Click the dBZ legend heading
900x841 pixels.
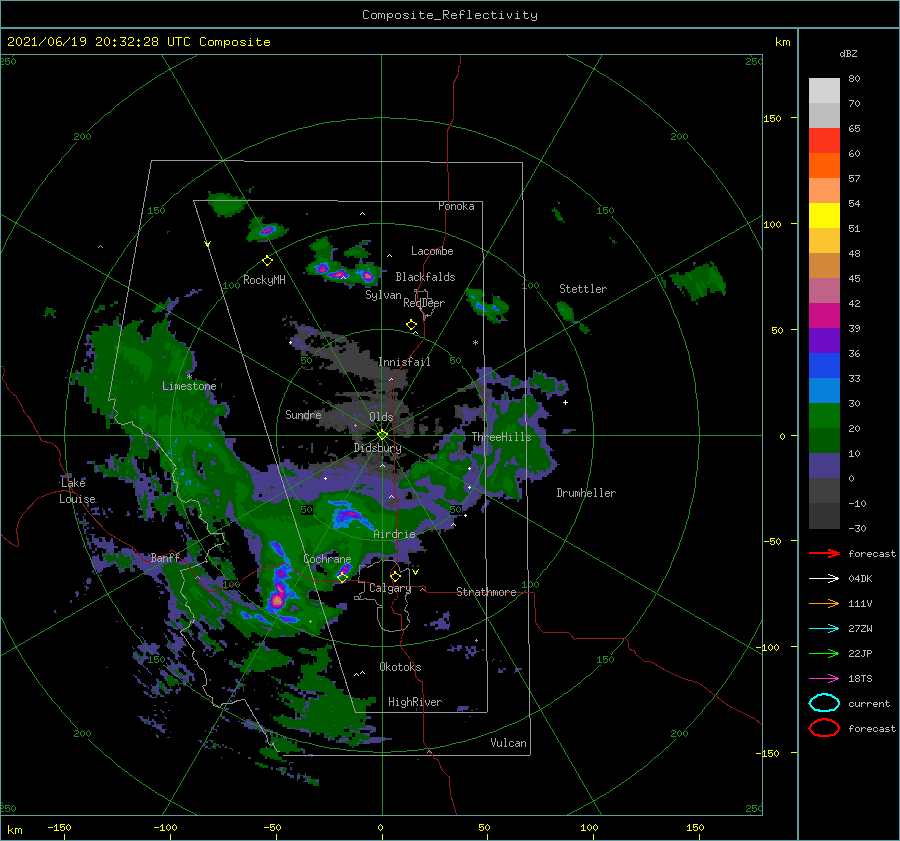tap(848, 53)
